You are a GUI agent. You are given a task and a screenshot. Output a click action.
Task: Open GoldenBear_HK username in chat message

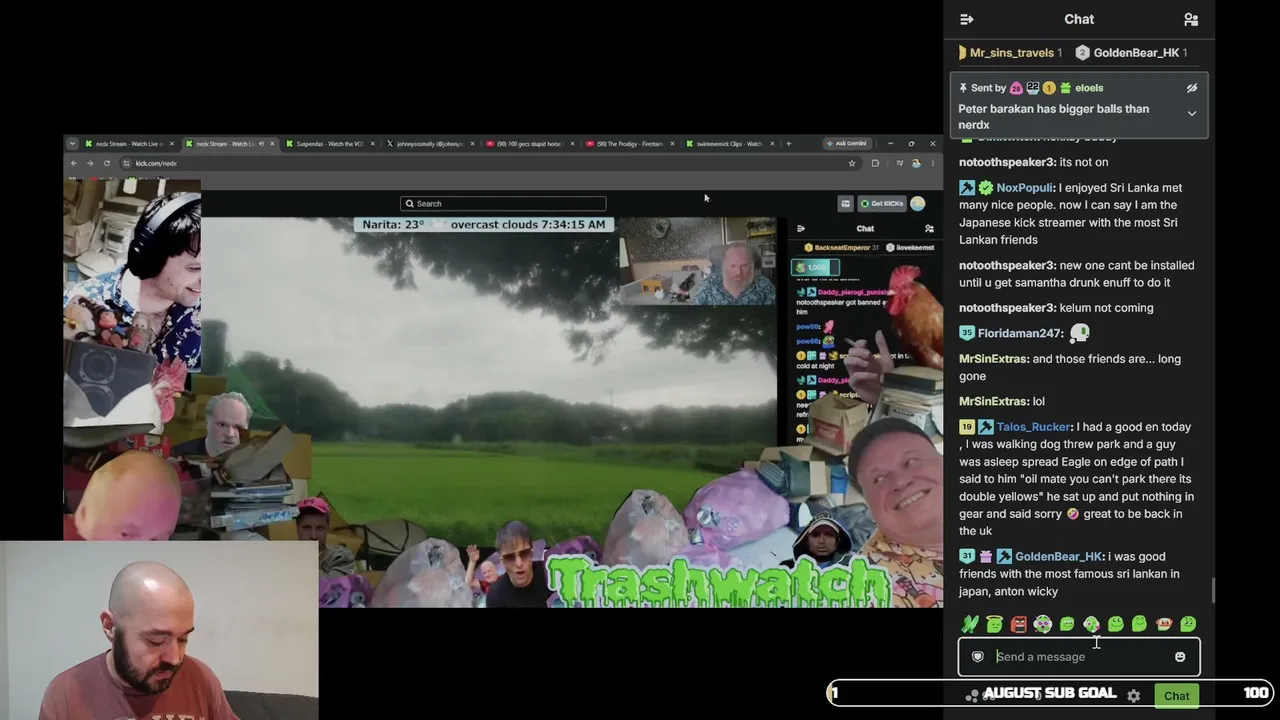[1059, 556]
